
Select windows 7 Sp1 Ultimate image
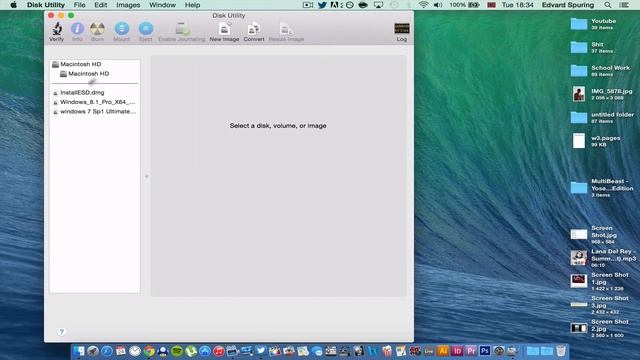click(94, 111)
